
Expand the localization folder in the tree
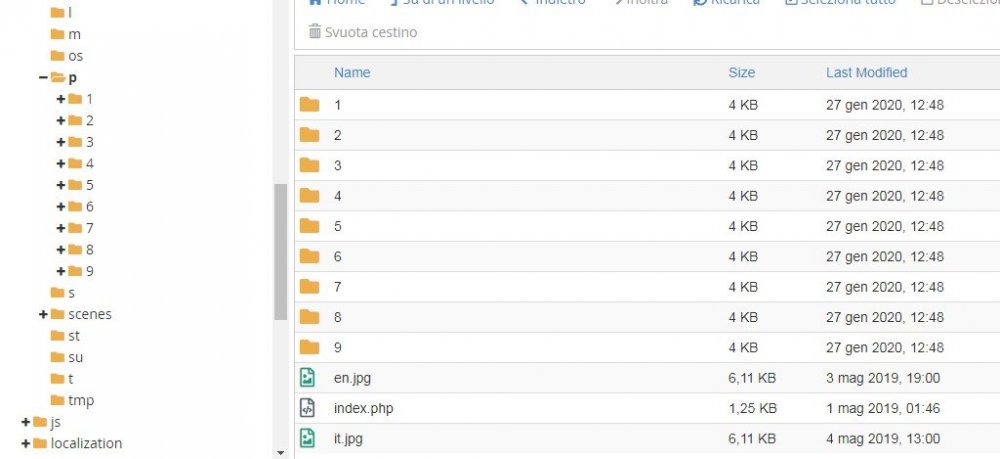point(25,443)
